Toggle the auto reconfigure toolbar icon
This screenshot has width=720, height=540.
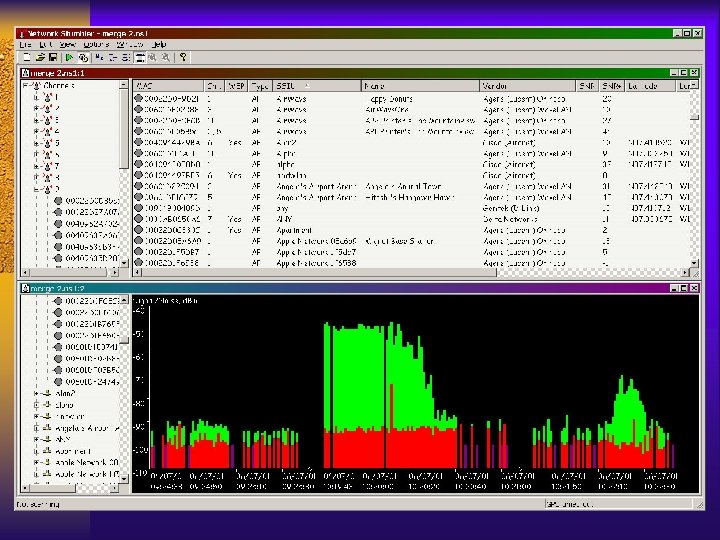[83, 57]
